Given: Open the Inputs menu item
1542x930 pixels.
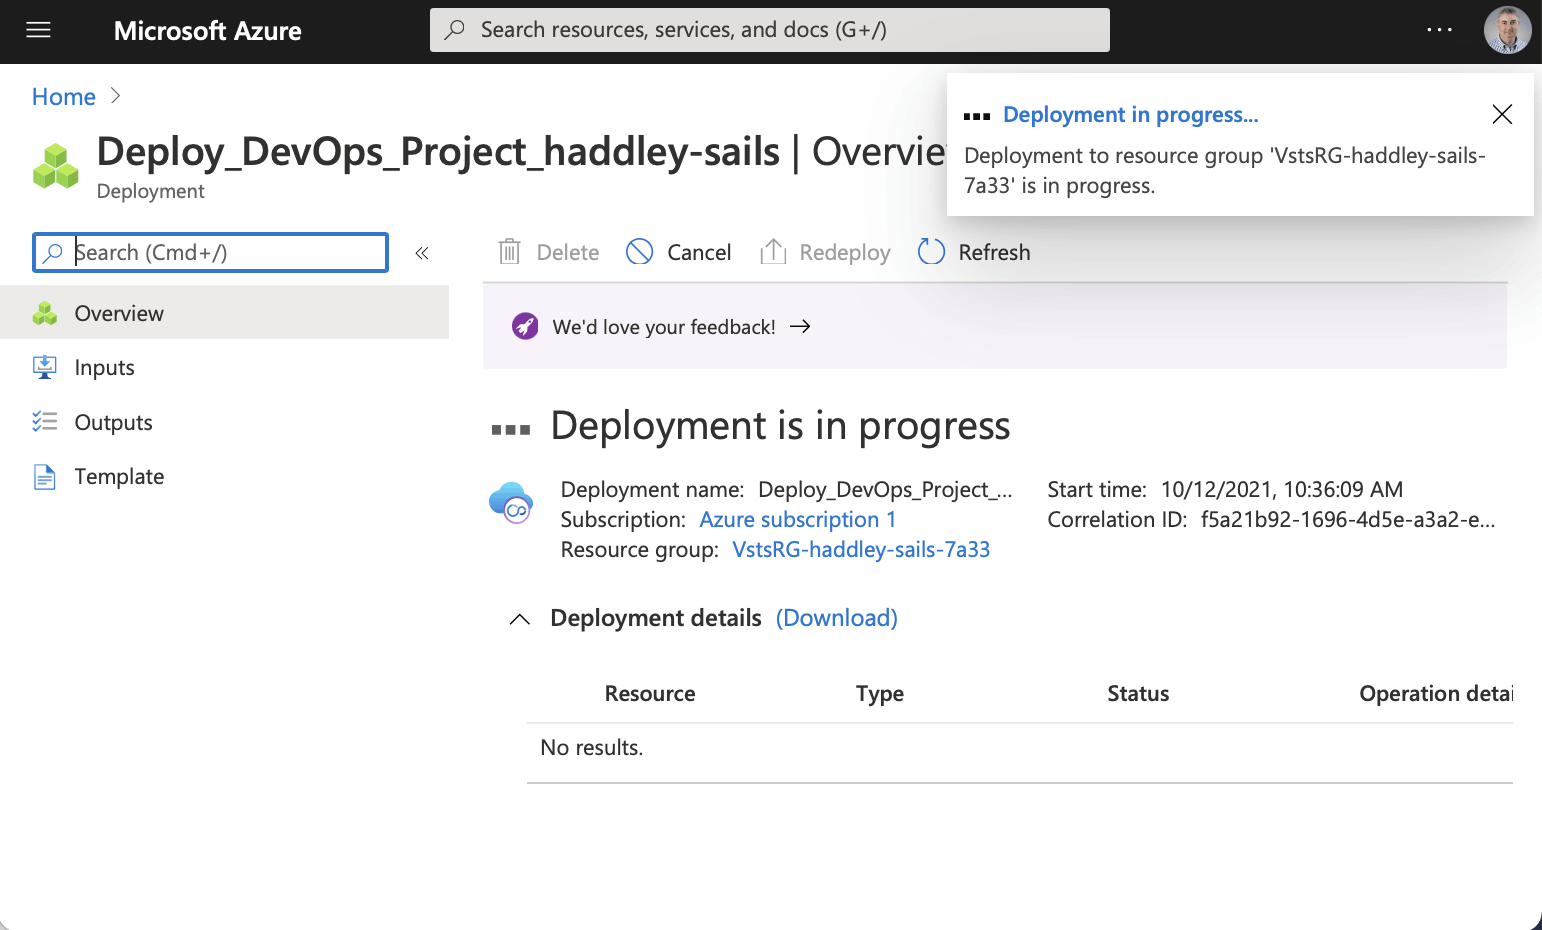Looking at the screenshot, I should pos(104,367).
